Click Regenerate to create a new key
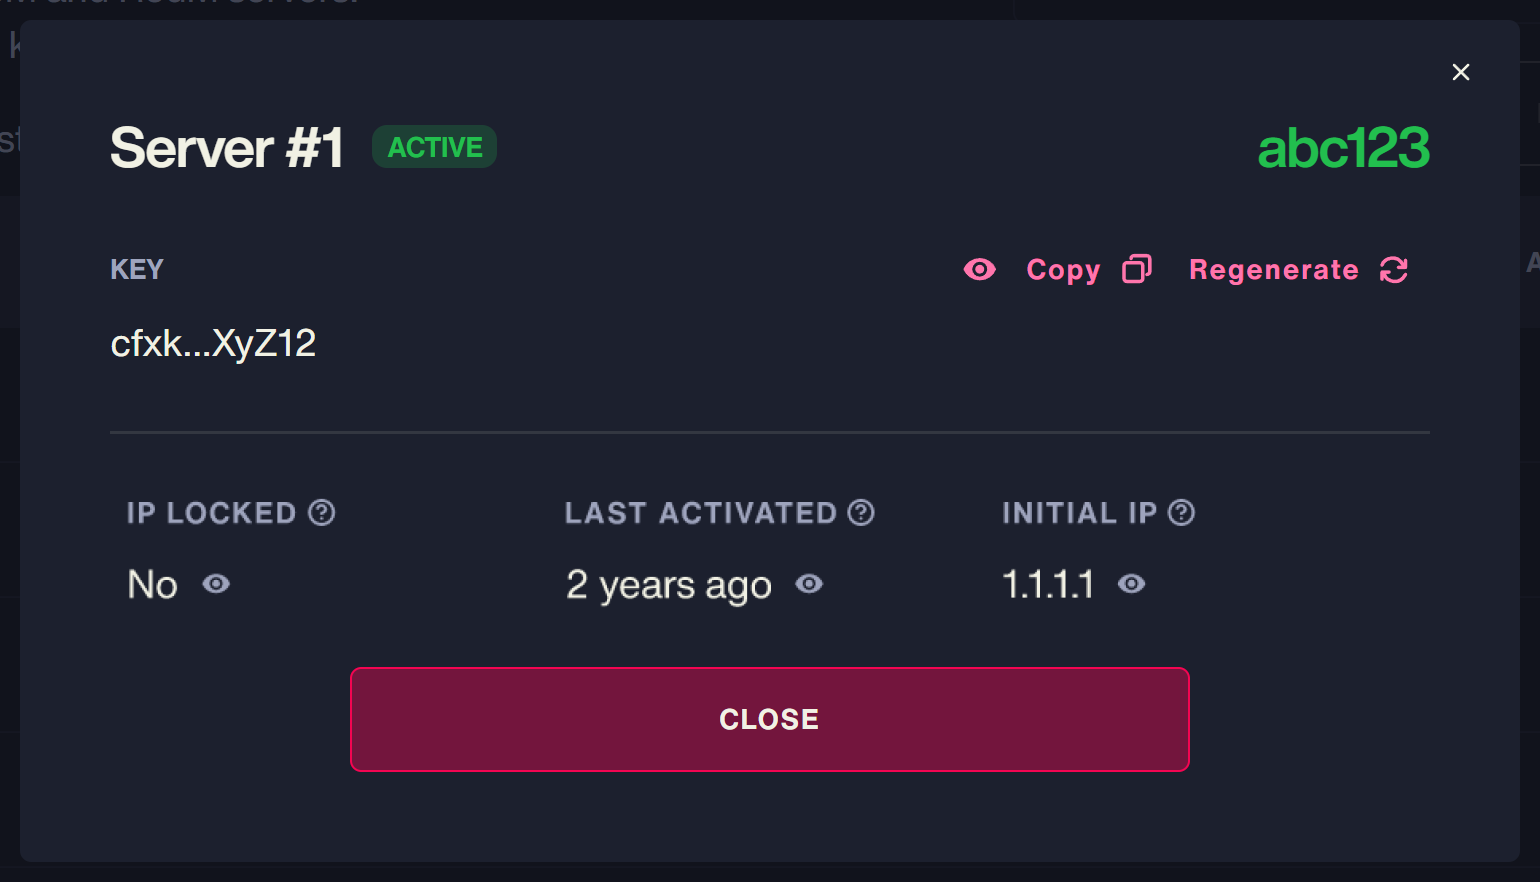Viewport: 1540px width, 882px height. point(1298,270)
